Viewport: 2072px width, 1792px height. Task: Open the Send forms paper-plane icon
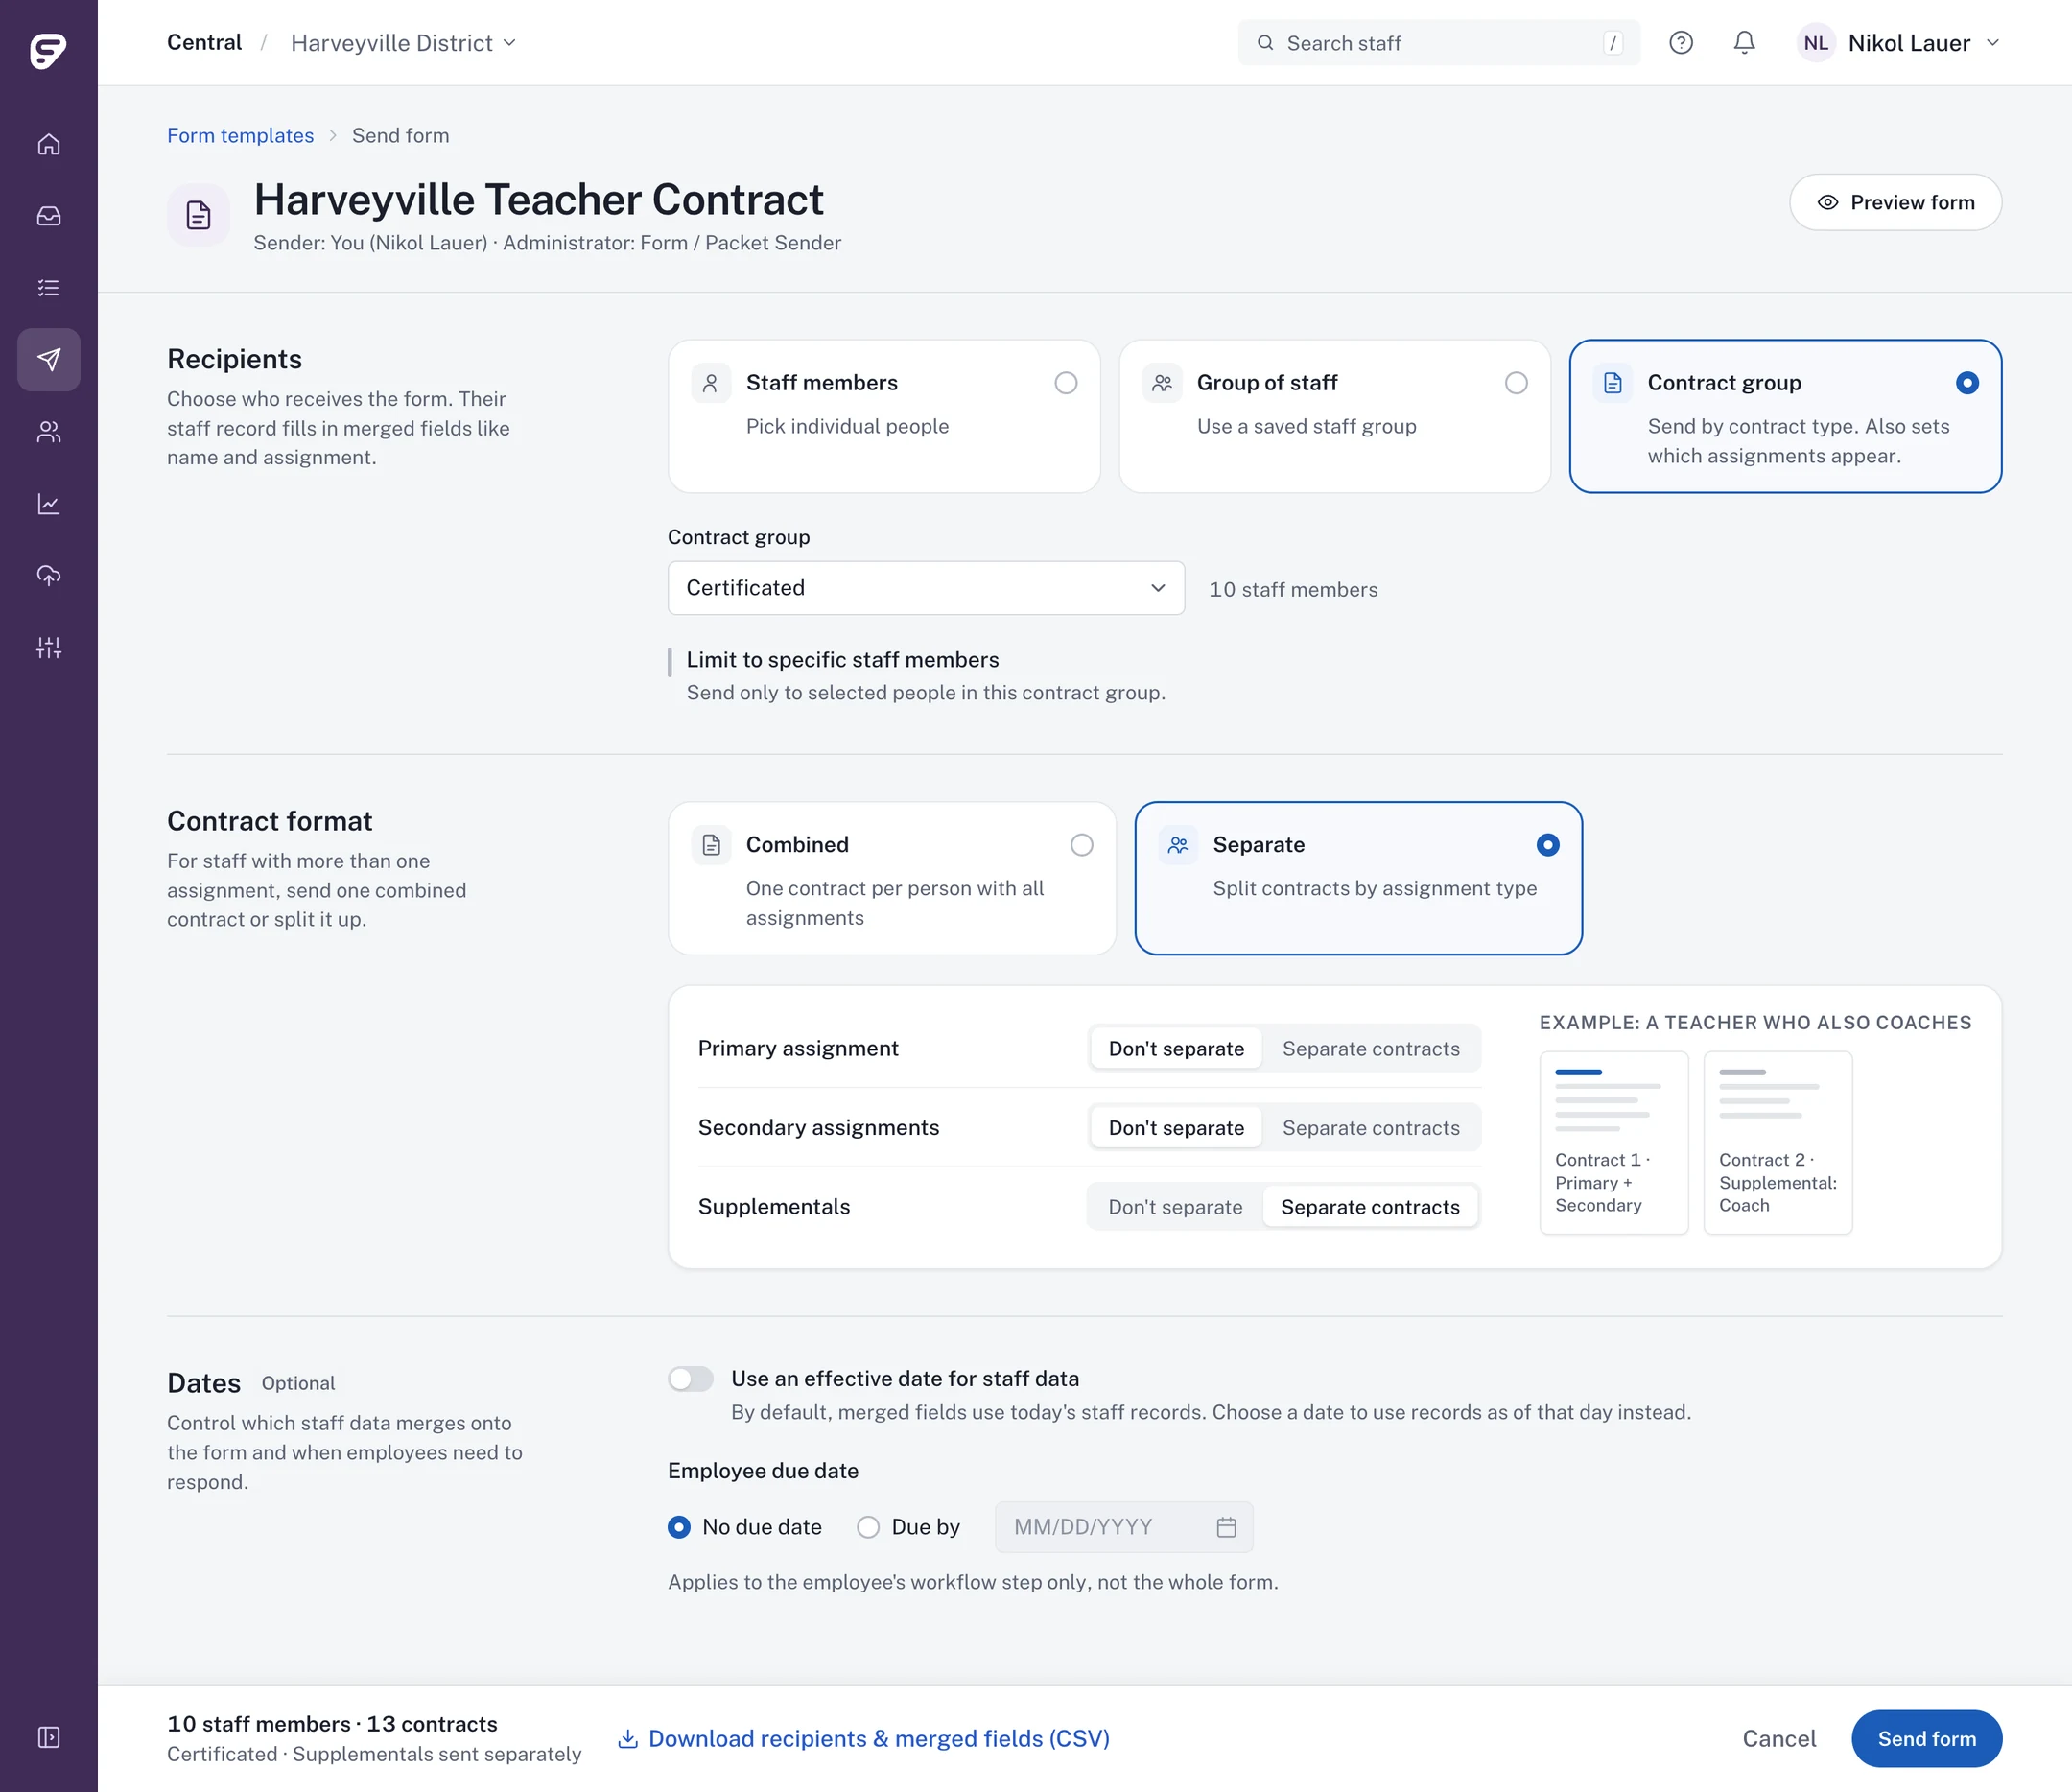(x=48, y=360)
